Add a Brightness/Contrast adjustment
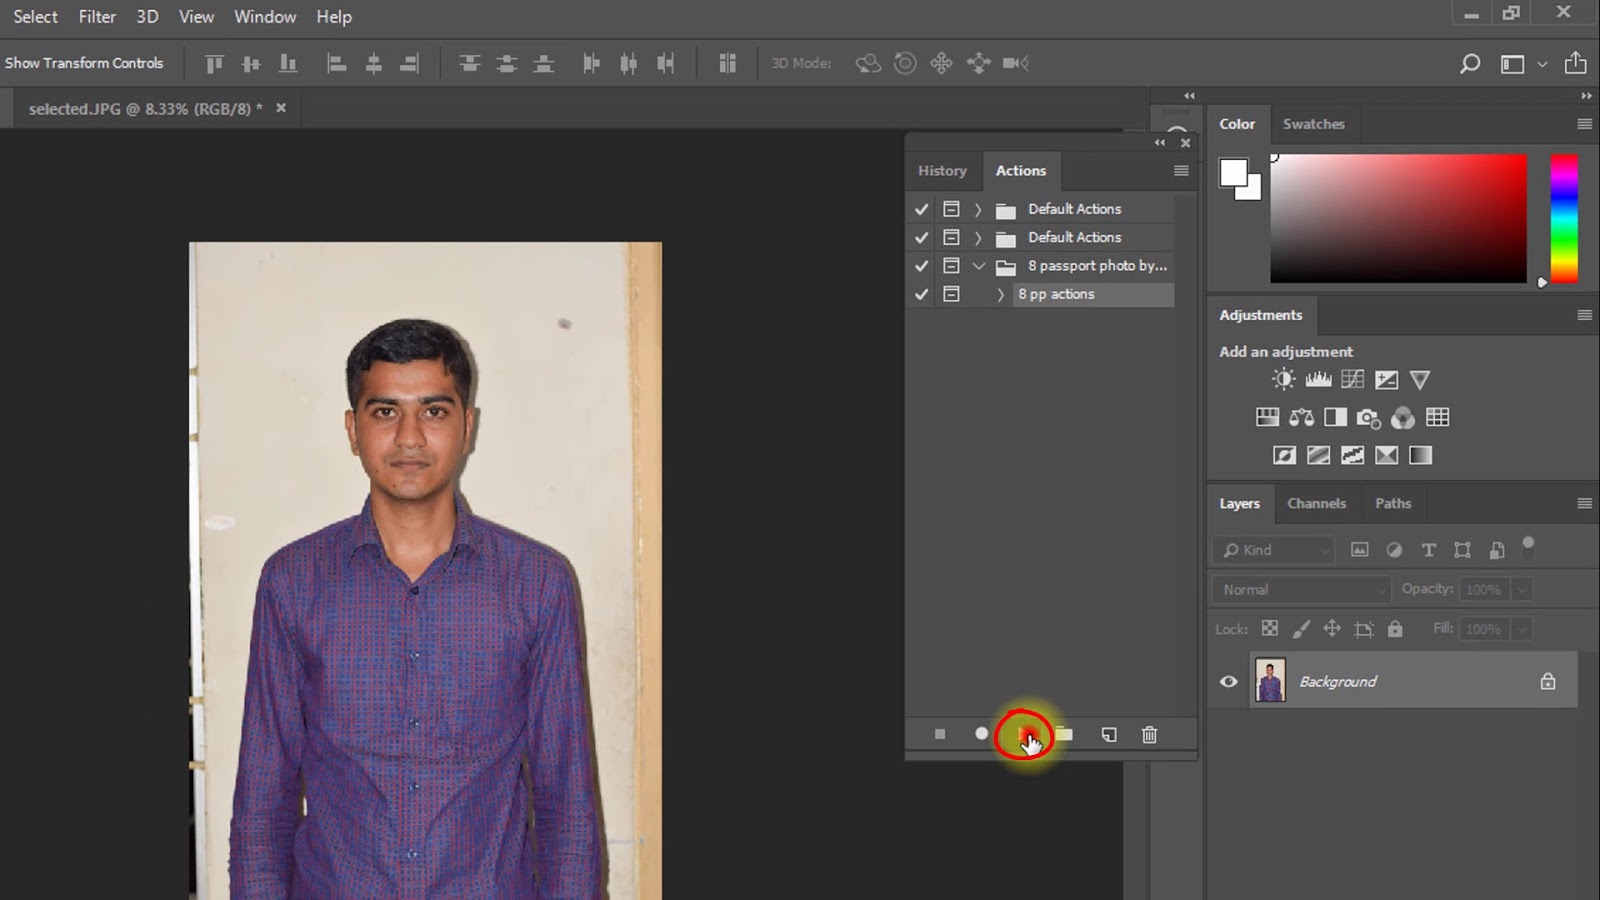This screenshot has height=900, width=1600. click(x=1283, y=379)
